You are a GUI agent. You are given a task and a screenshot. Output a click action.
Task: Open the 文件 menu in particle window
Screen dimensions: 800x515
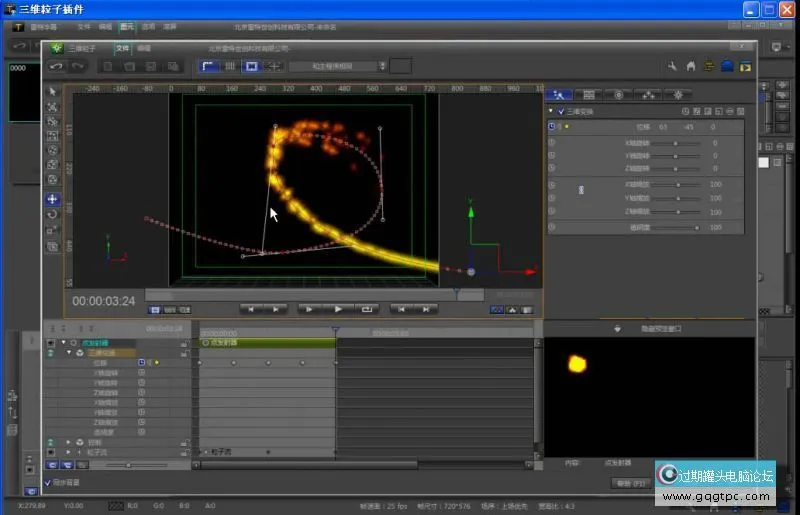click(x=122, y=47)
